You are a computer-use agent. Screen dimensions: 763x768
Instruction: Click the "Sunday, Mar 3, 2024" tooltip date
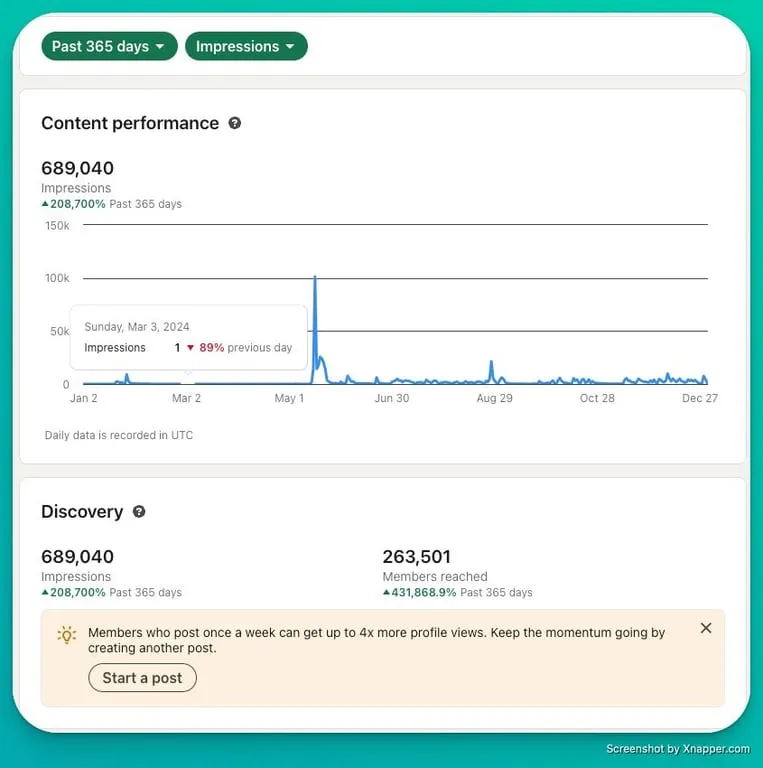pos(137,327)
